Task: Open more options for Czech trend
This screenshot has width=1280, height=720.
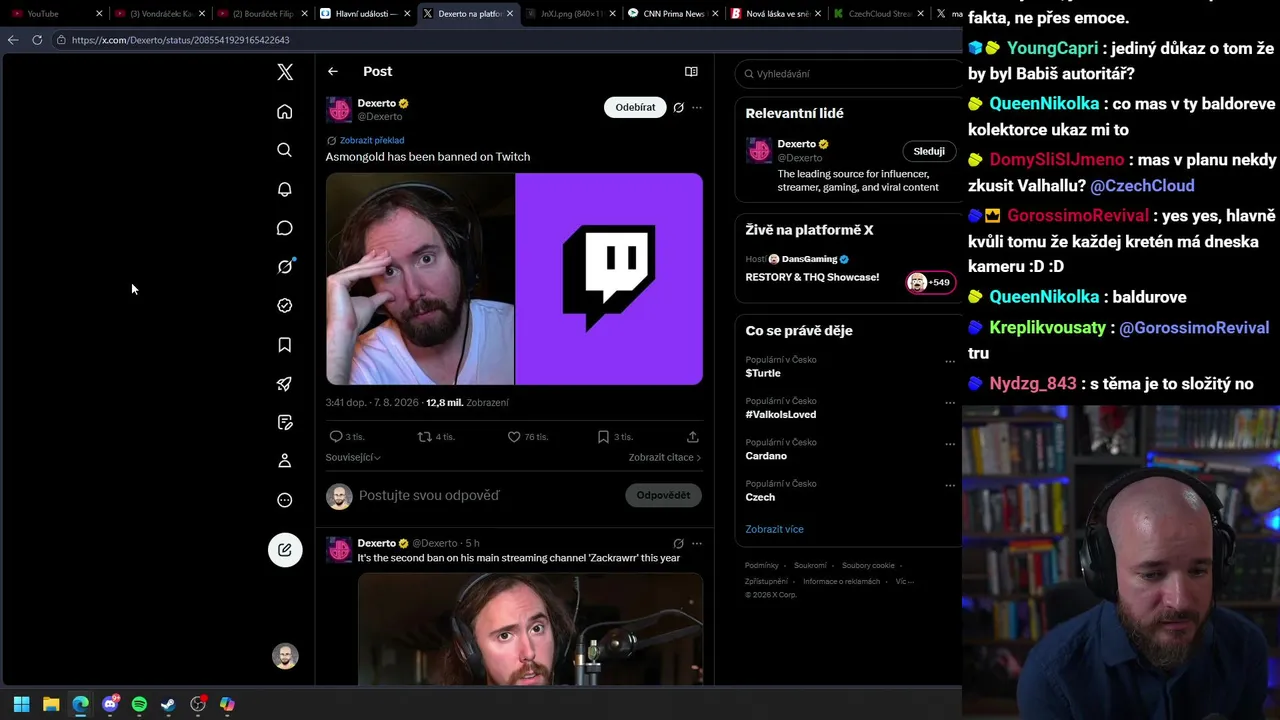Action: [x=950, y=485]
